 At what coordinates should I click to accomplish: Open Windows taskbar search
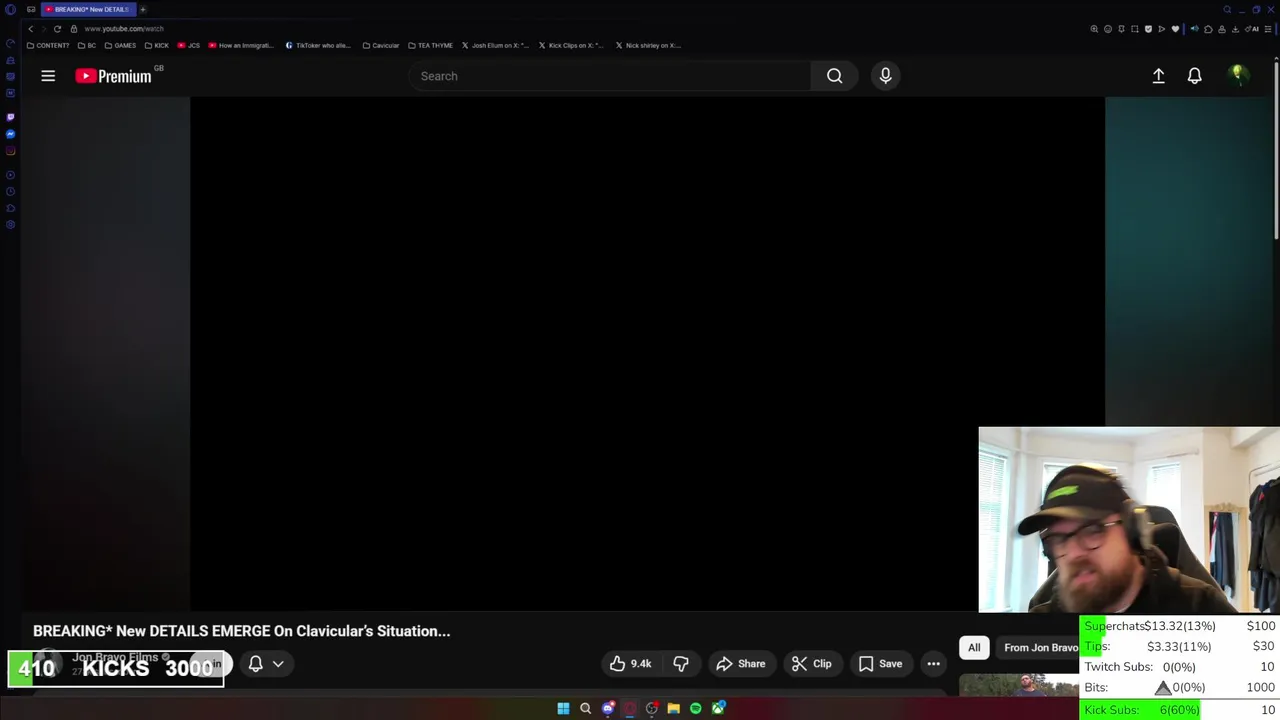(x=585, y=709)
